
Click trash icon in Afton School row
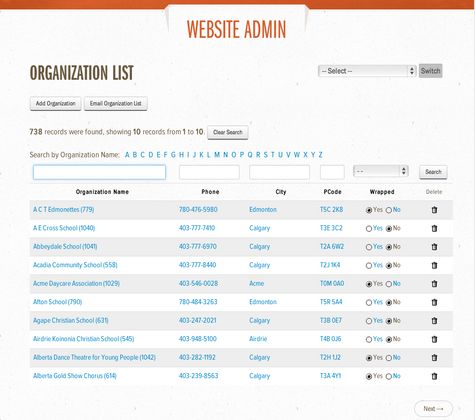[x=434, y=302]
